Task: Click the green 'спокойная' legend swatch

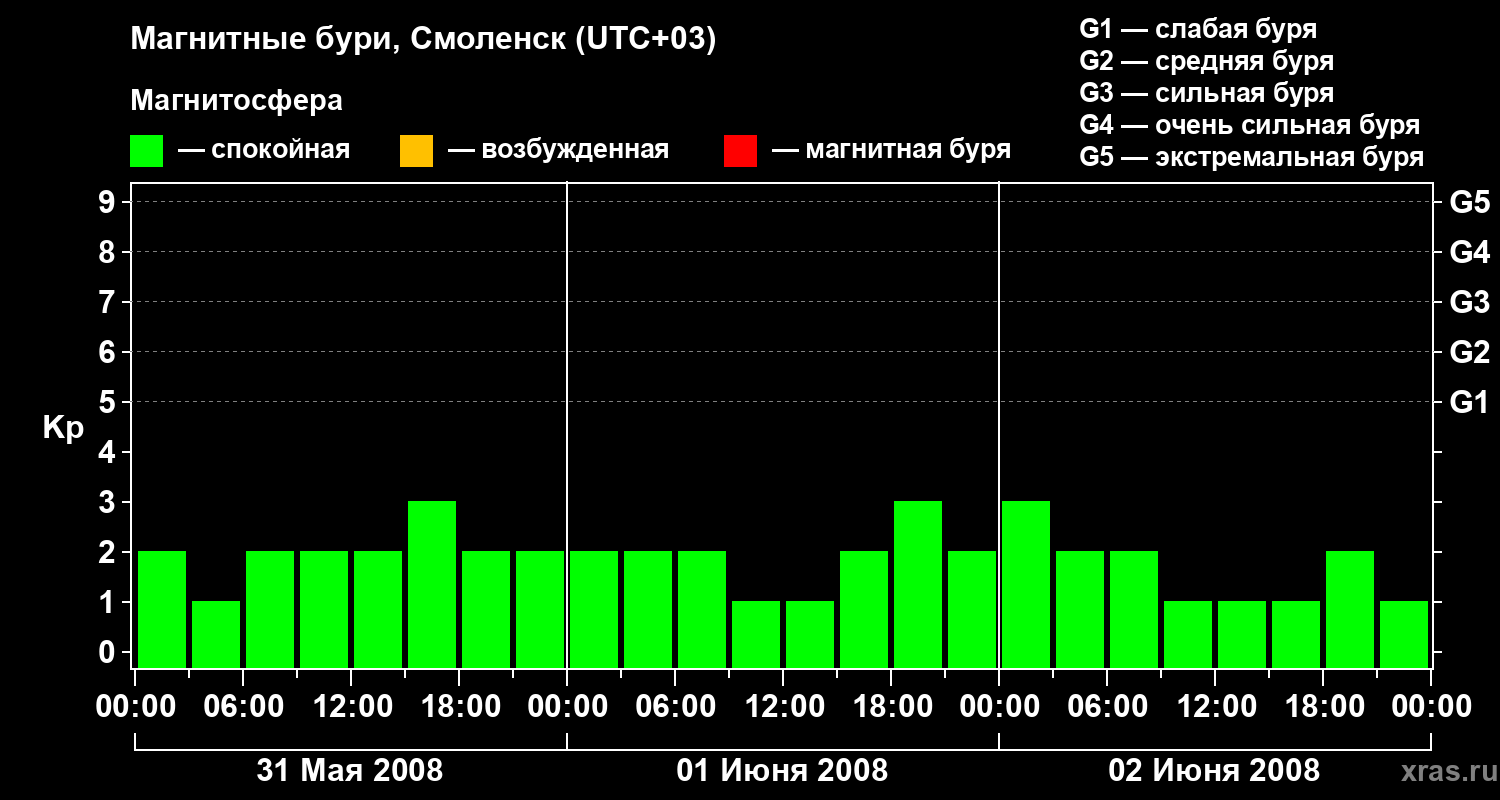Action: [x=146, y=151]
